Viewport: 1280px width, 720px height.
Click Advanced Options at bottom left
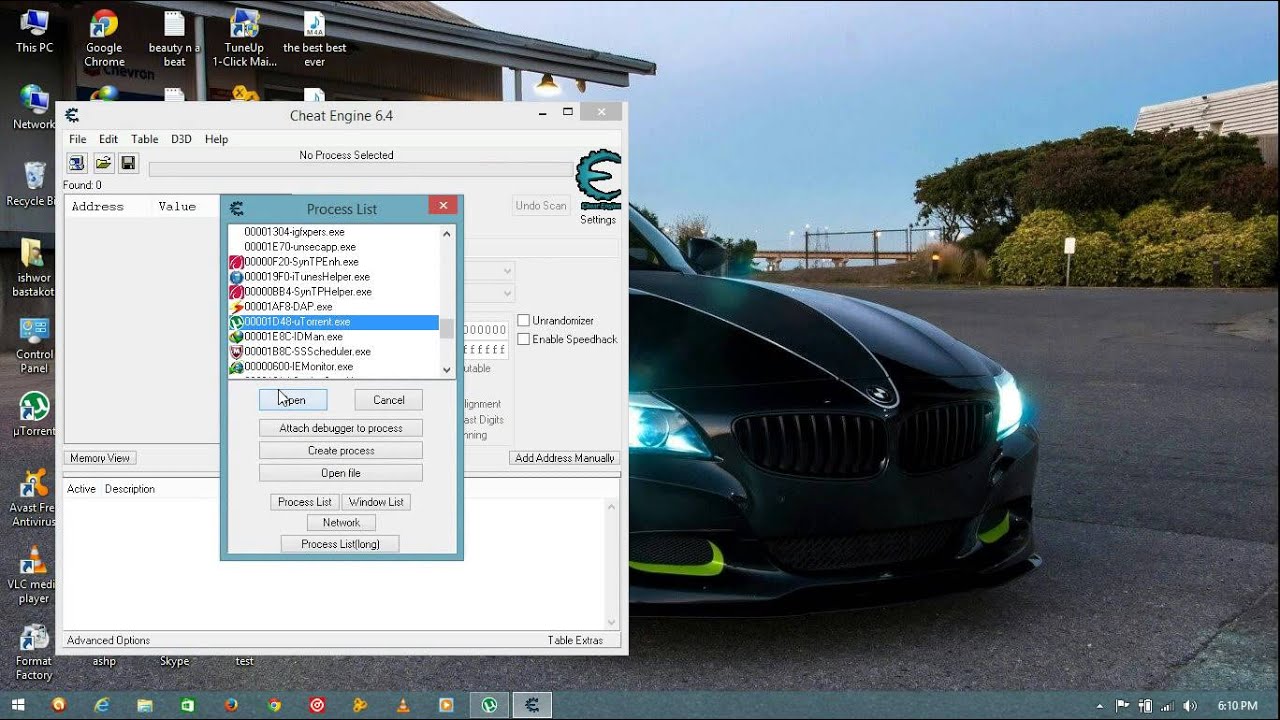point(108,640)
